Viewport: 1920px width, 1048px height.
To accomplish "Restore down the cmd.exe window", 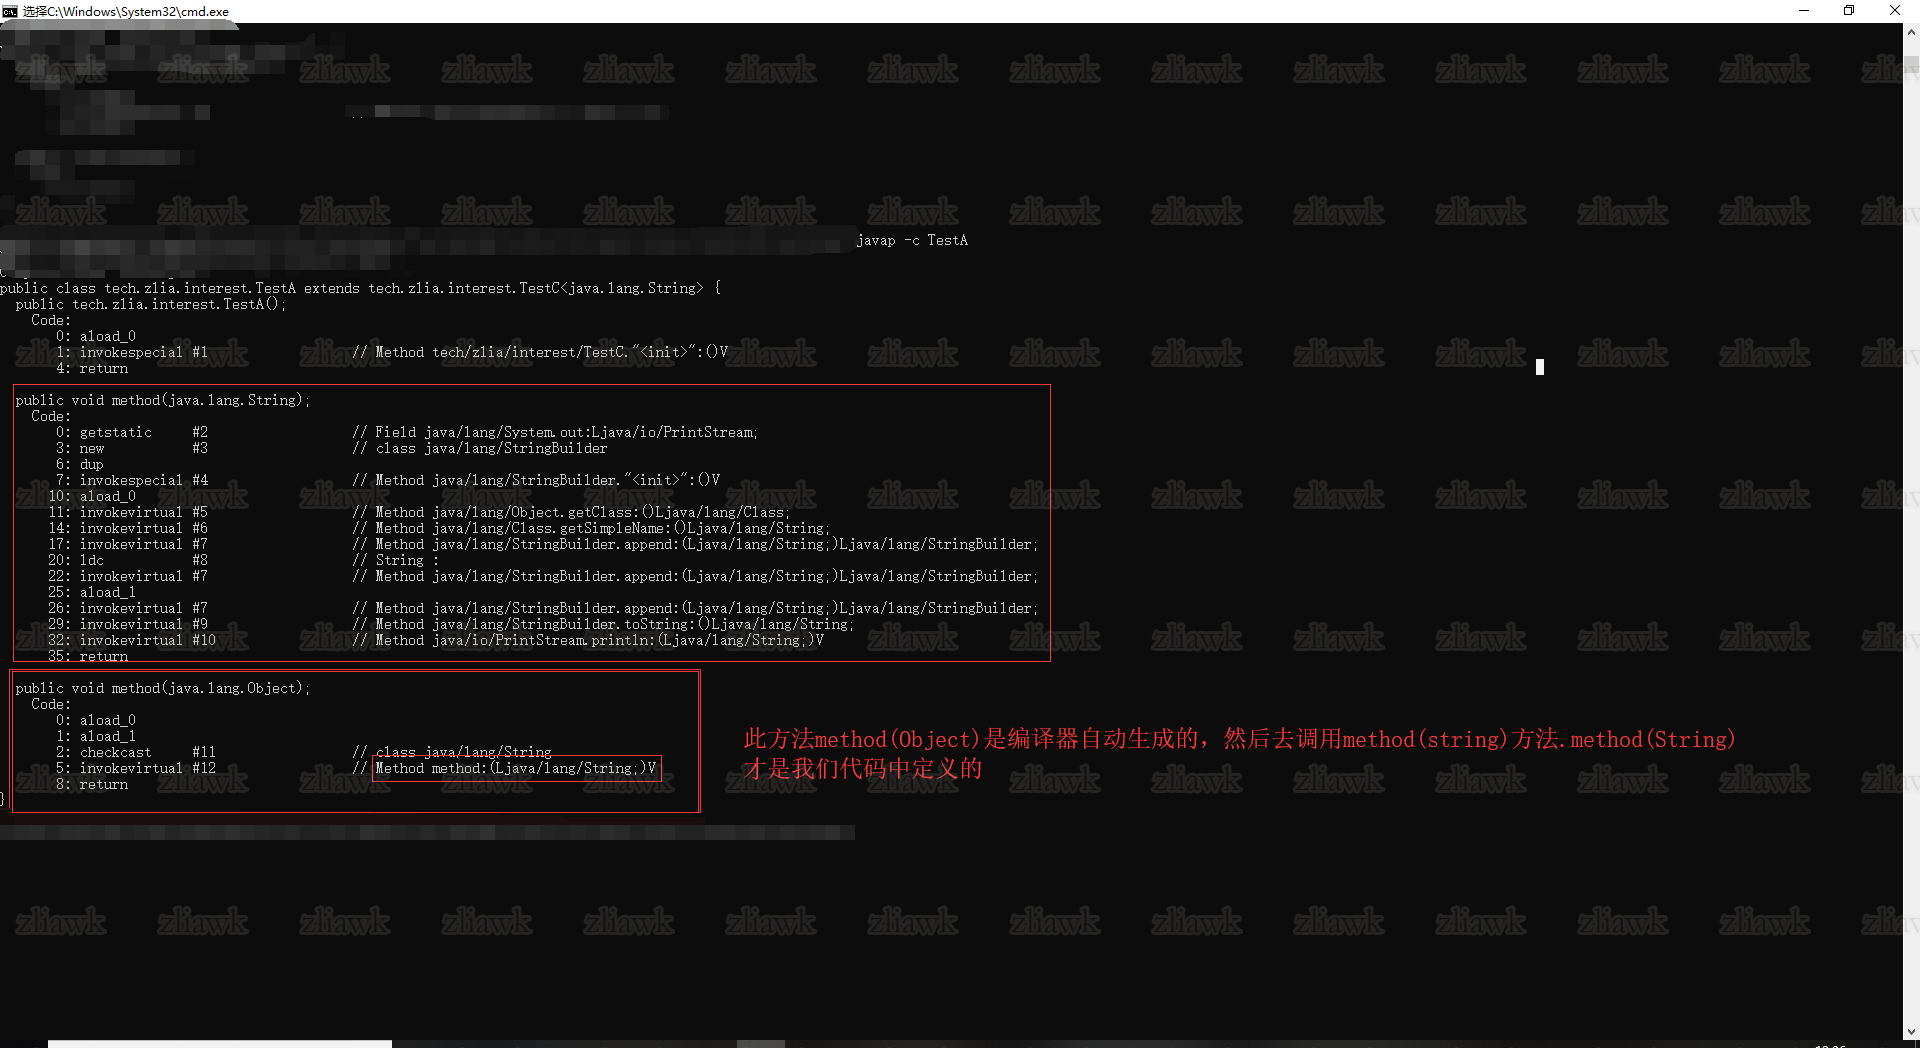I will point(1849,11).
